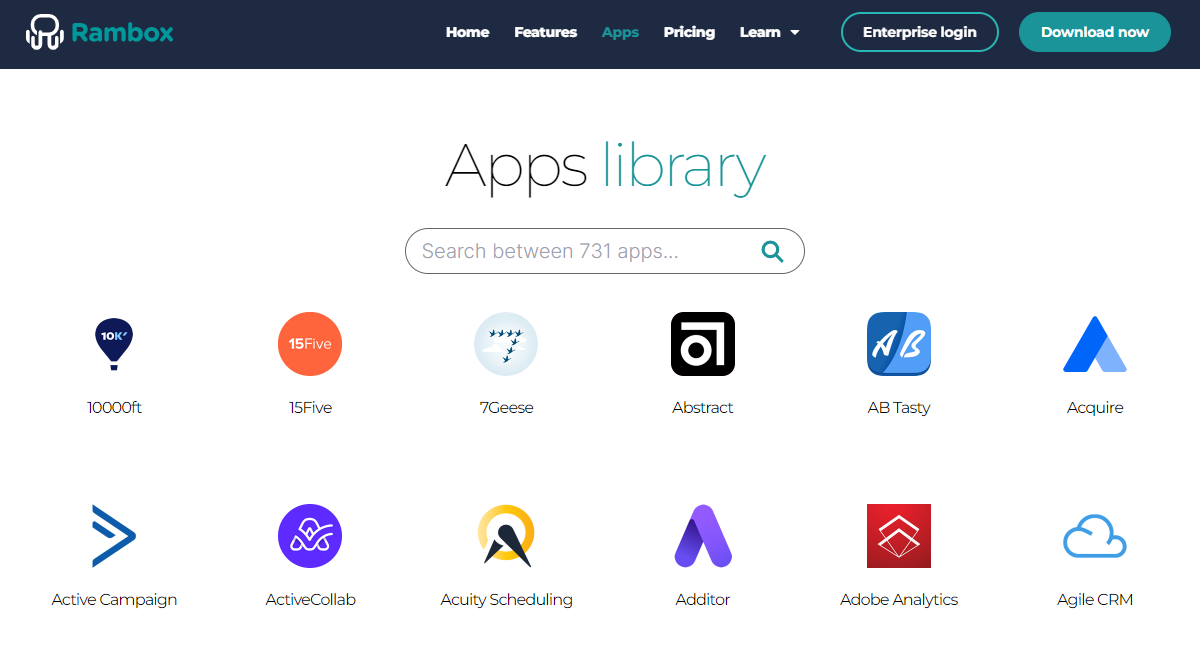Click the 10000ft app label
The width and height of the screenshot is (1200, 650).
[114, 408]
